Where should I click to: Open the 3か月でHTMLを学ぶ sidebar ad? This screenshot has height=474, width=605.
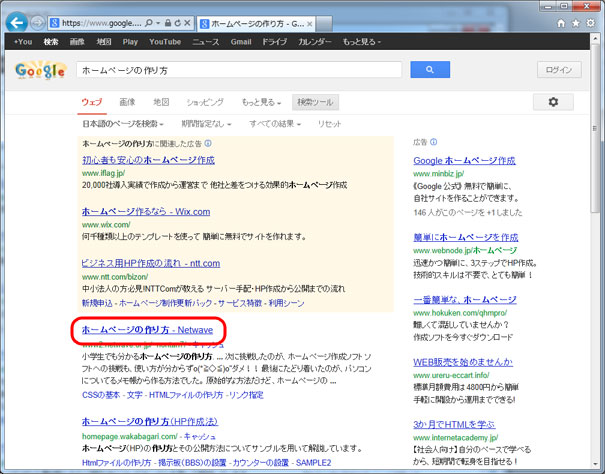coord(454,425)
